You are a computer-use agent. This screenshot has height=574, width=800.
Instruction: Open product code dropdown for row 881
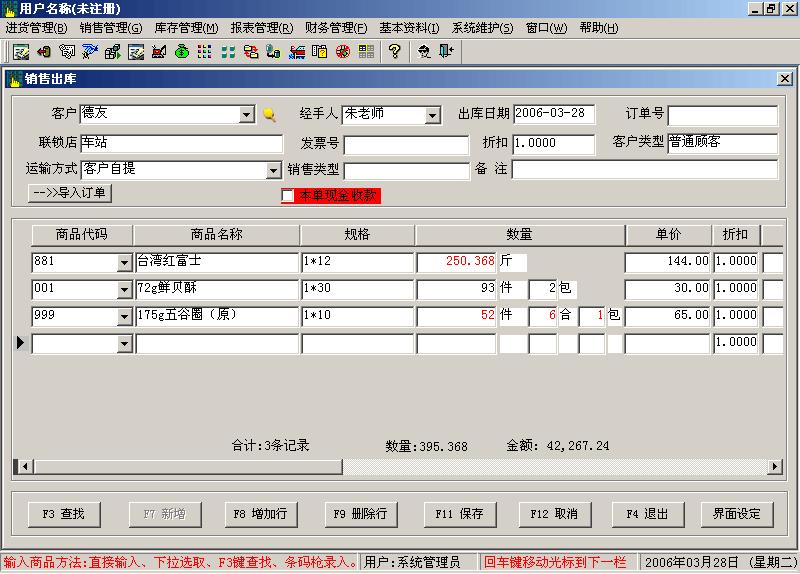124,263
